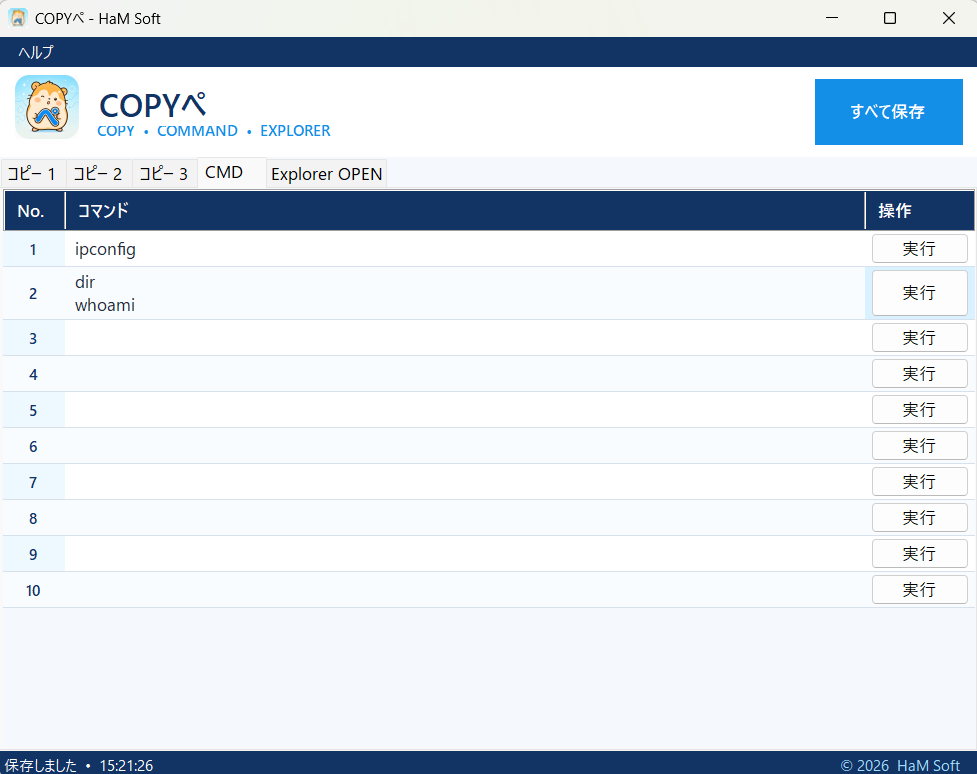The image size is (977, 774).
Task: Run the dir whoami command in row 2
Action: [919, 293]
